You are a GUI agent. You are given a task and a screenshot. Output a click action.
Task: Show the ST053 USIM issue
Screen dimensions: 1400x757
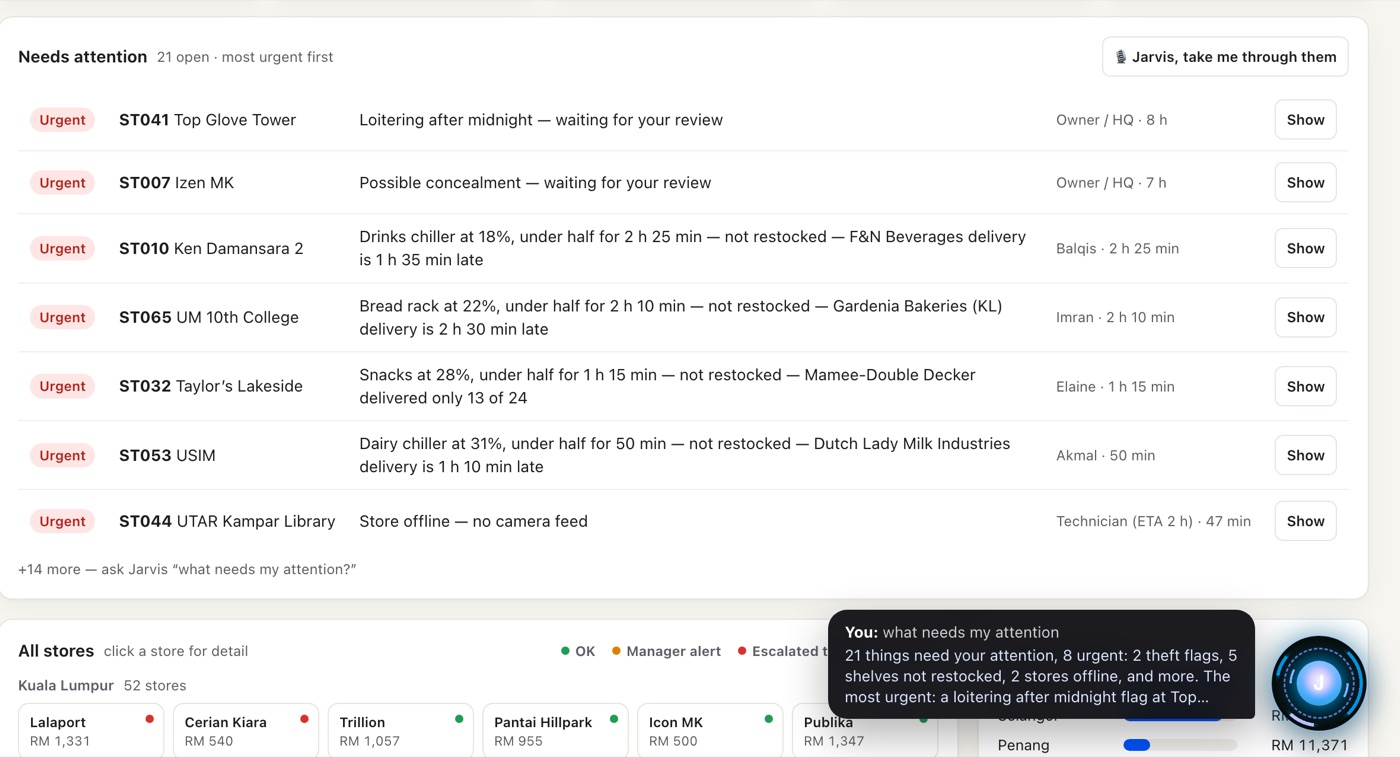pos(1305,456)
